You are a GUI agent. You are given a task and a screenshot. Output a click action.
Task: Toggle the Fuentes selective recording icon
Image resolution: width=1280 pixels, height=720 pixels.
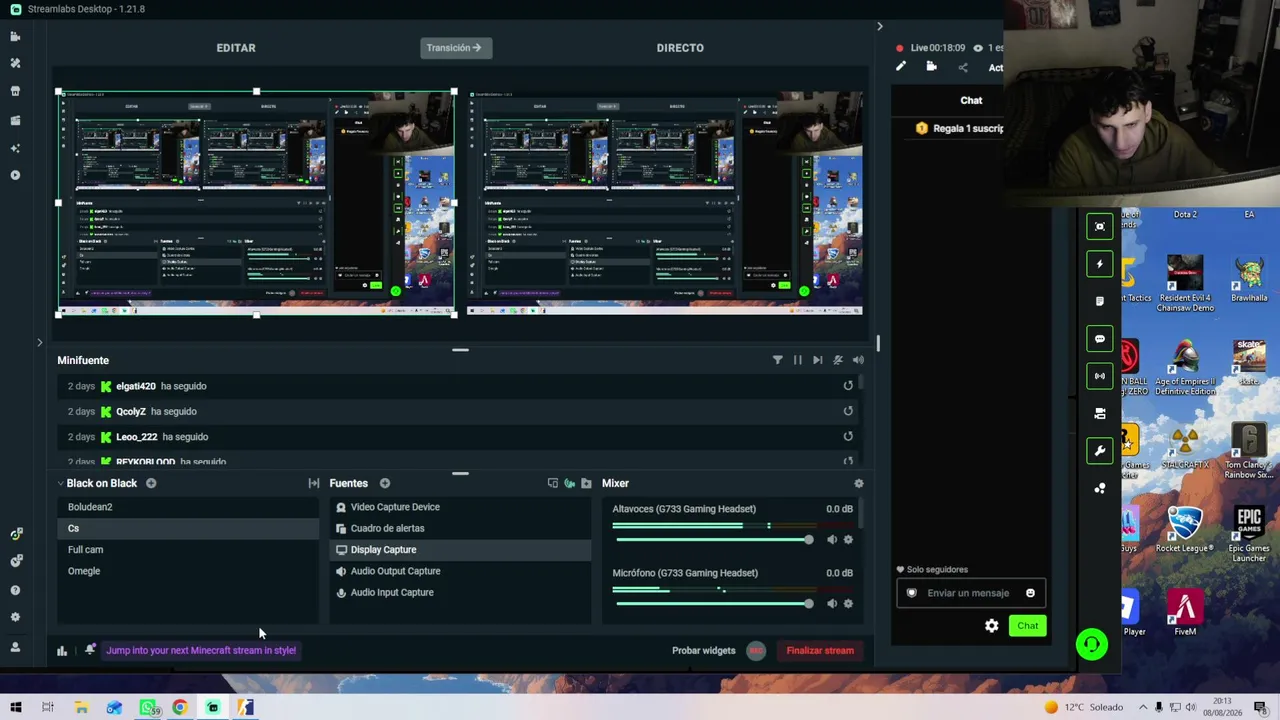click(569, 483)
